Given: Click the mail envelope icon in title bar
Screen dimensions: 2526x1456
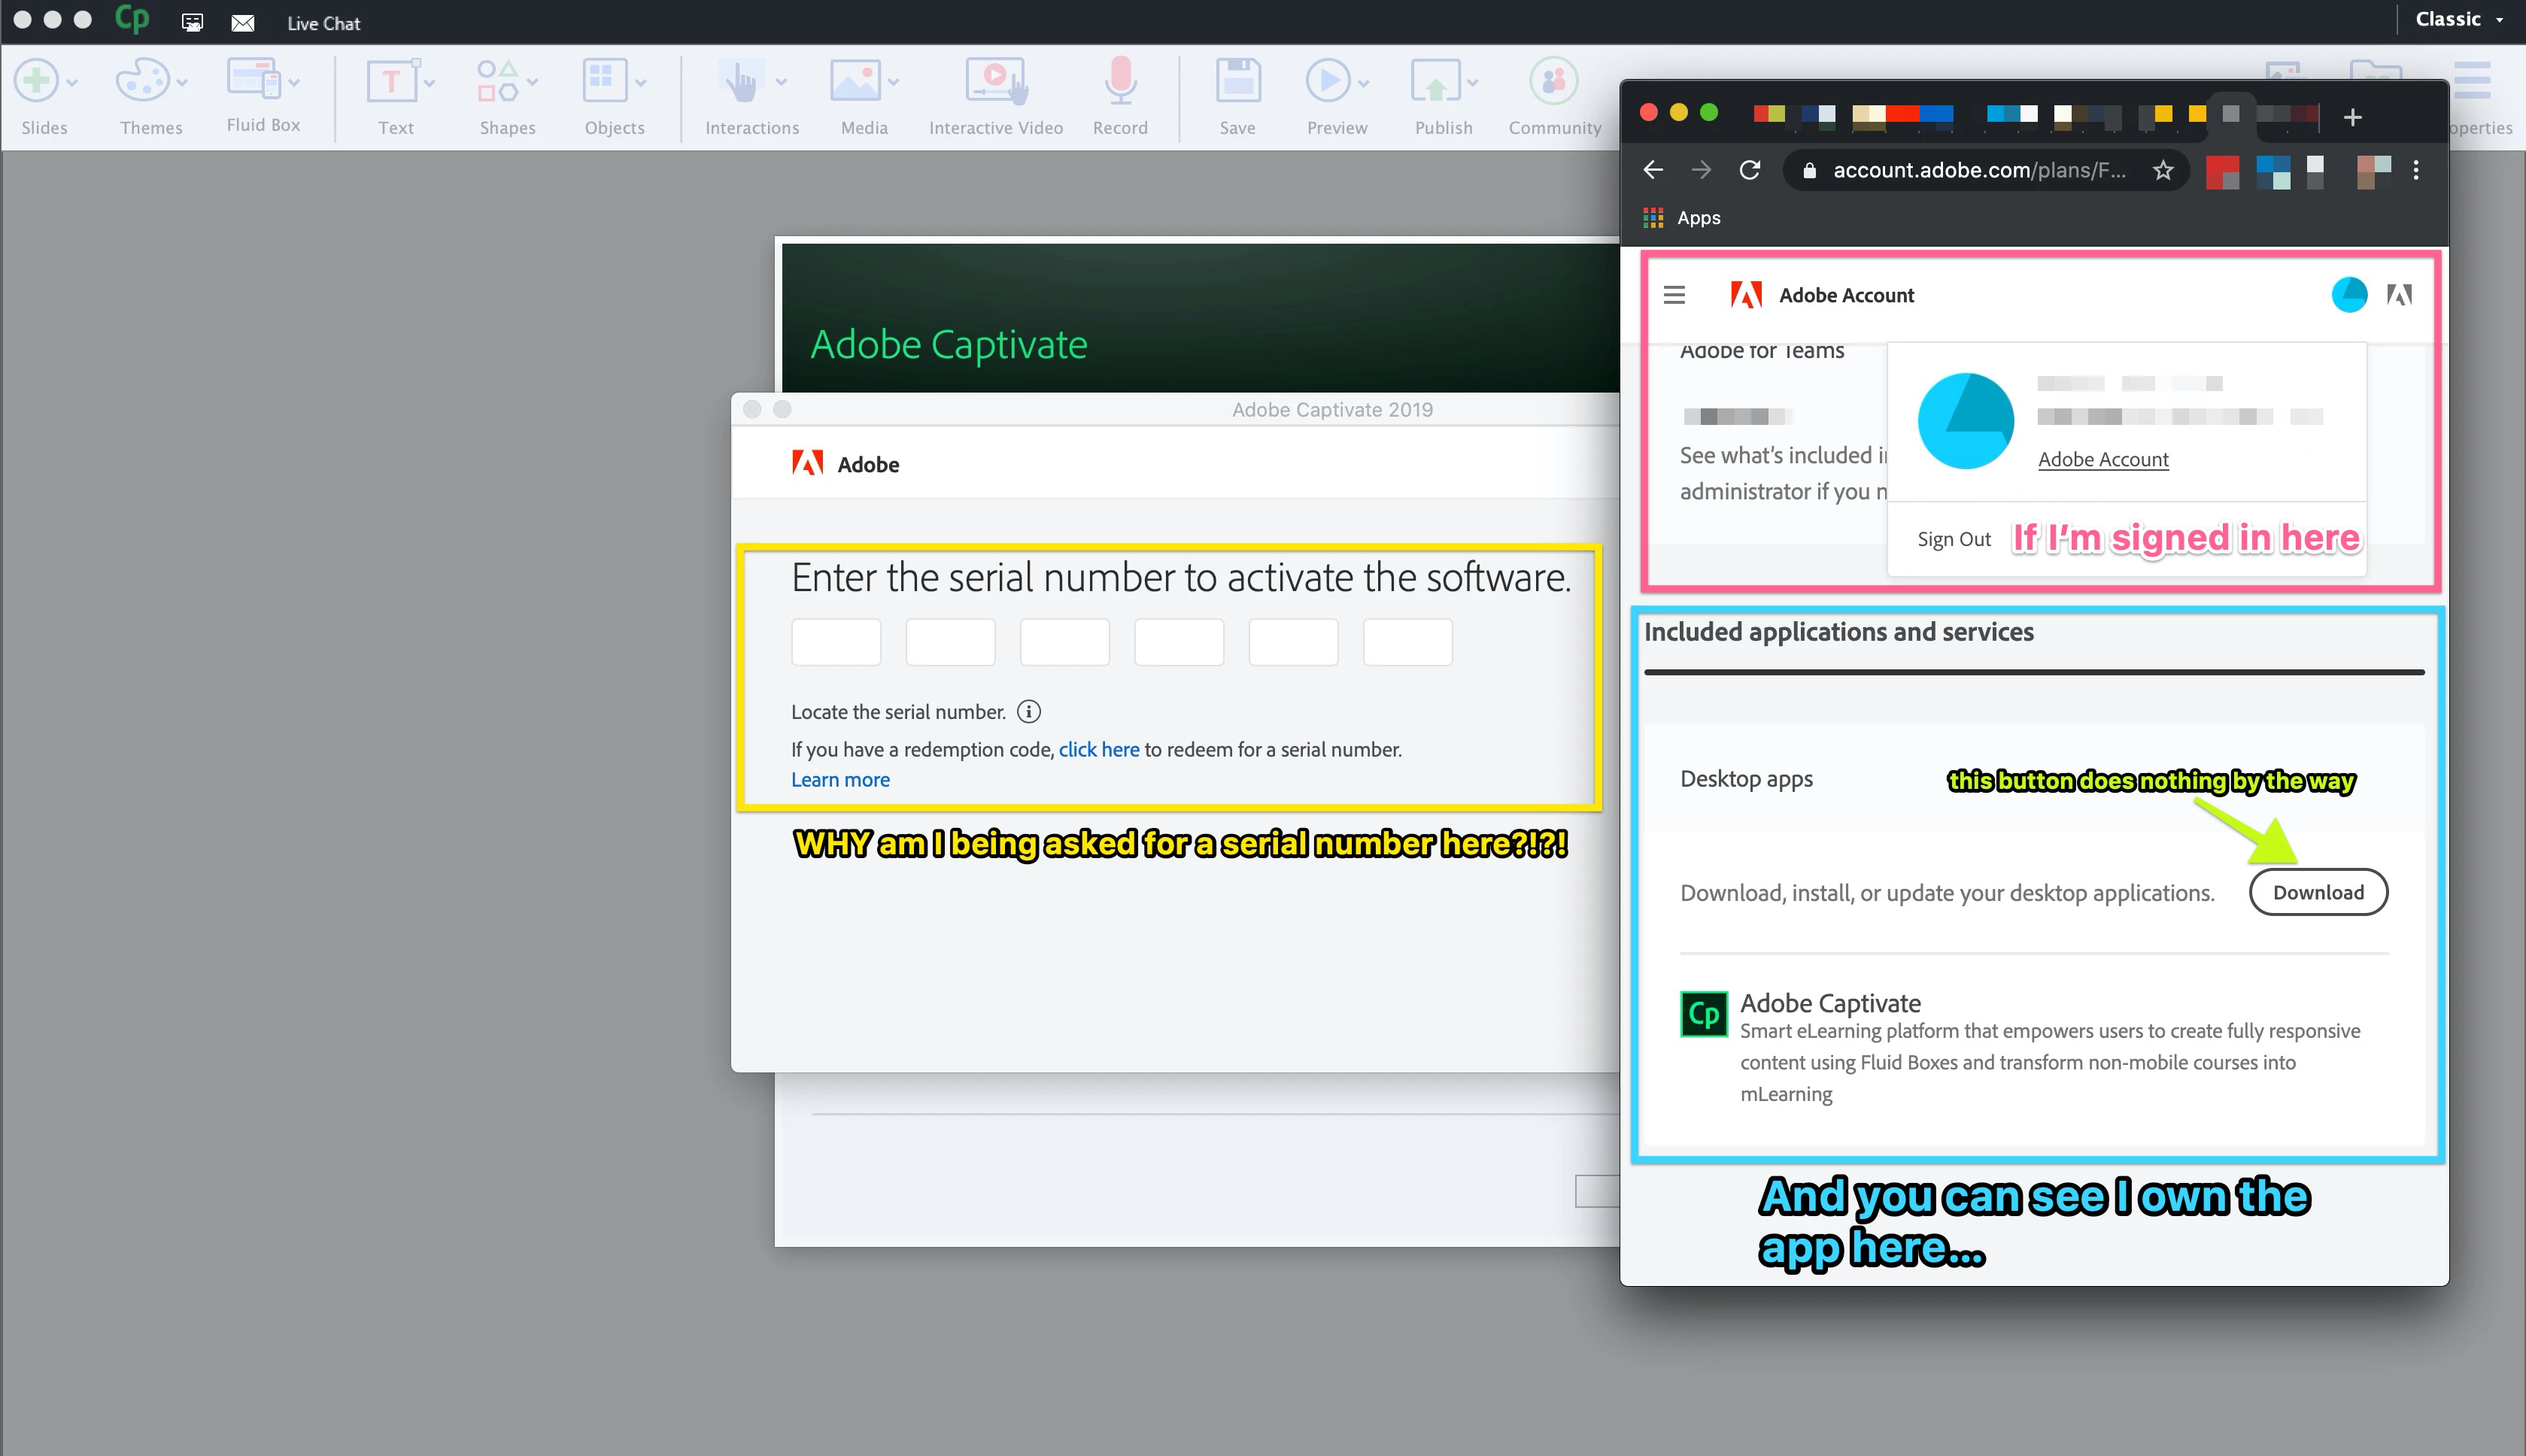Looking at the screenshot, I should coord(243,23).
